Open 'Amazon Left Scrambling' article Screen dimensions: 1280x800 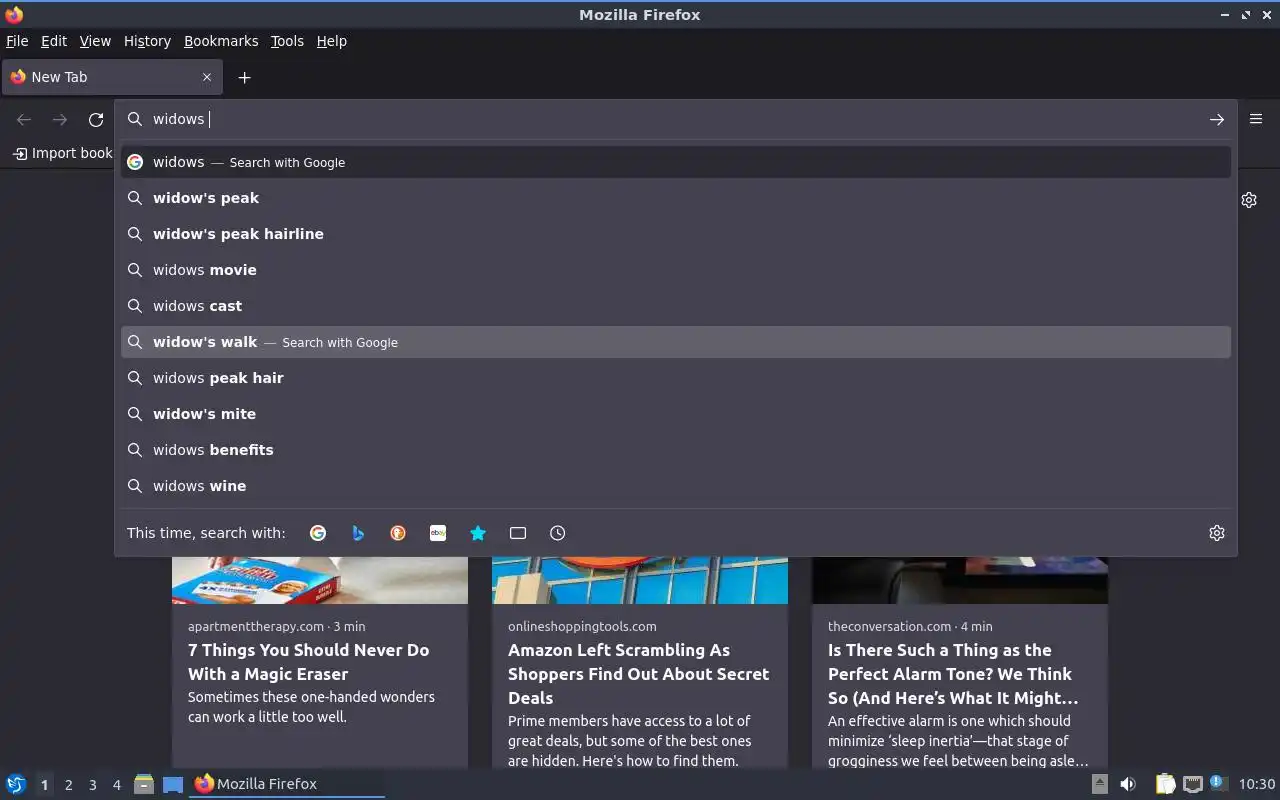pos(638,674)
